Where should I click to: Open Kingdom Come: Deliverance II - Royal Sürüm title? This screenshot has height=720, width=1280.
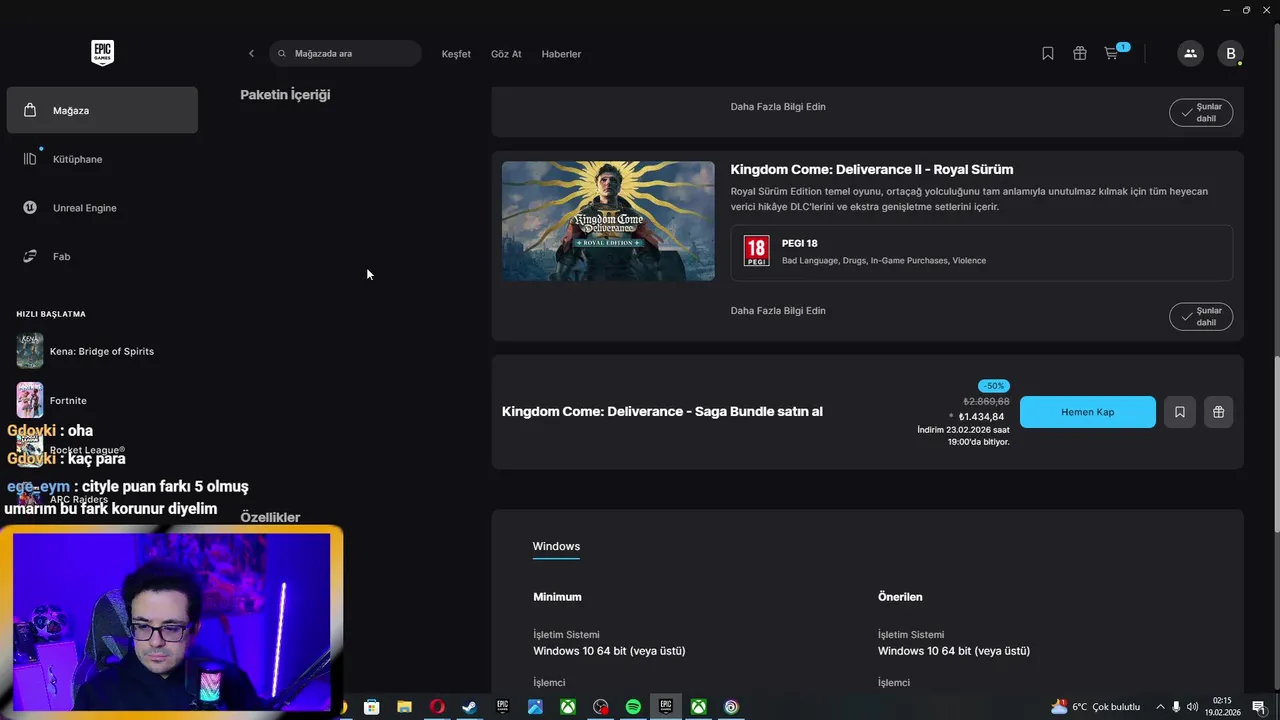(872, 170)
